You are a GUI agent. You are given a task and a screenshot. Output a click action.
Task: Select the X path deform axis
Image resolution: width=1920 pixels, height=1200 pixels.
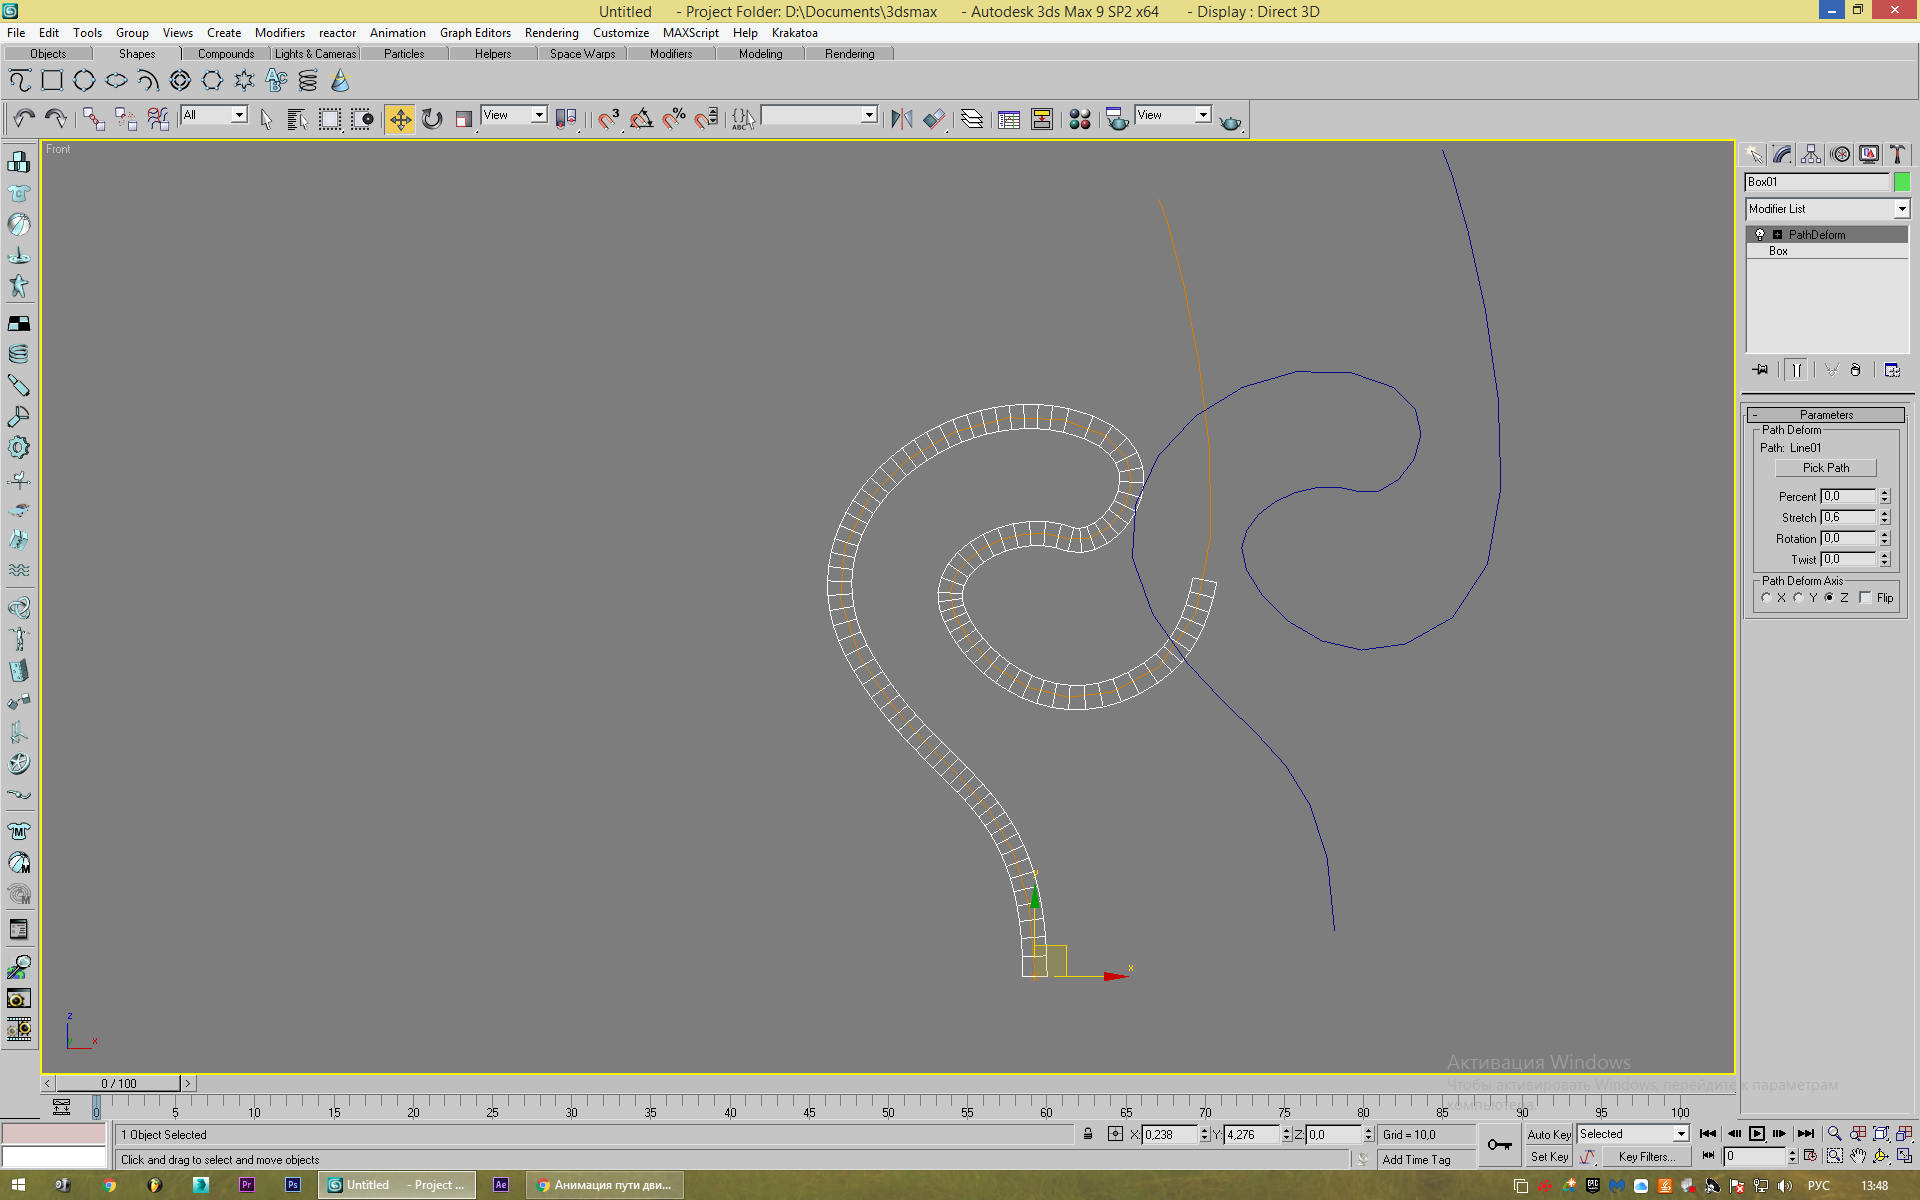(1767, 598)
